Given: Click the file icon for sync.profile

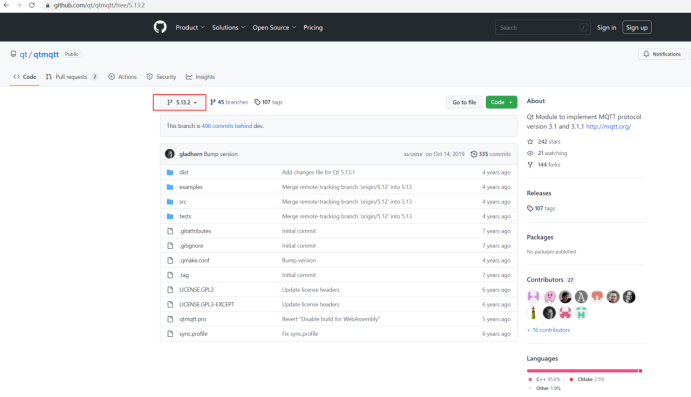Looking at the screenshot, I should pos(170,334).
